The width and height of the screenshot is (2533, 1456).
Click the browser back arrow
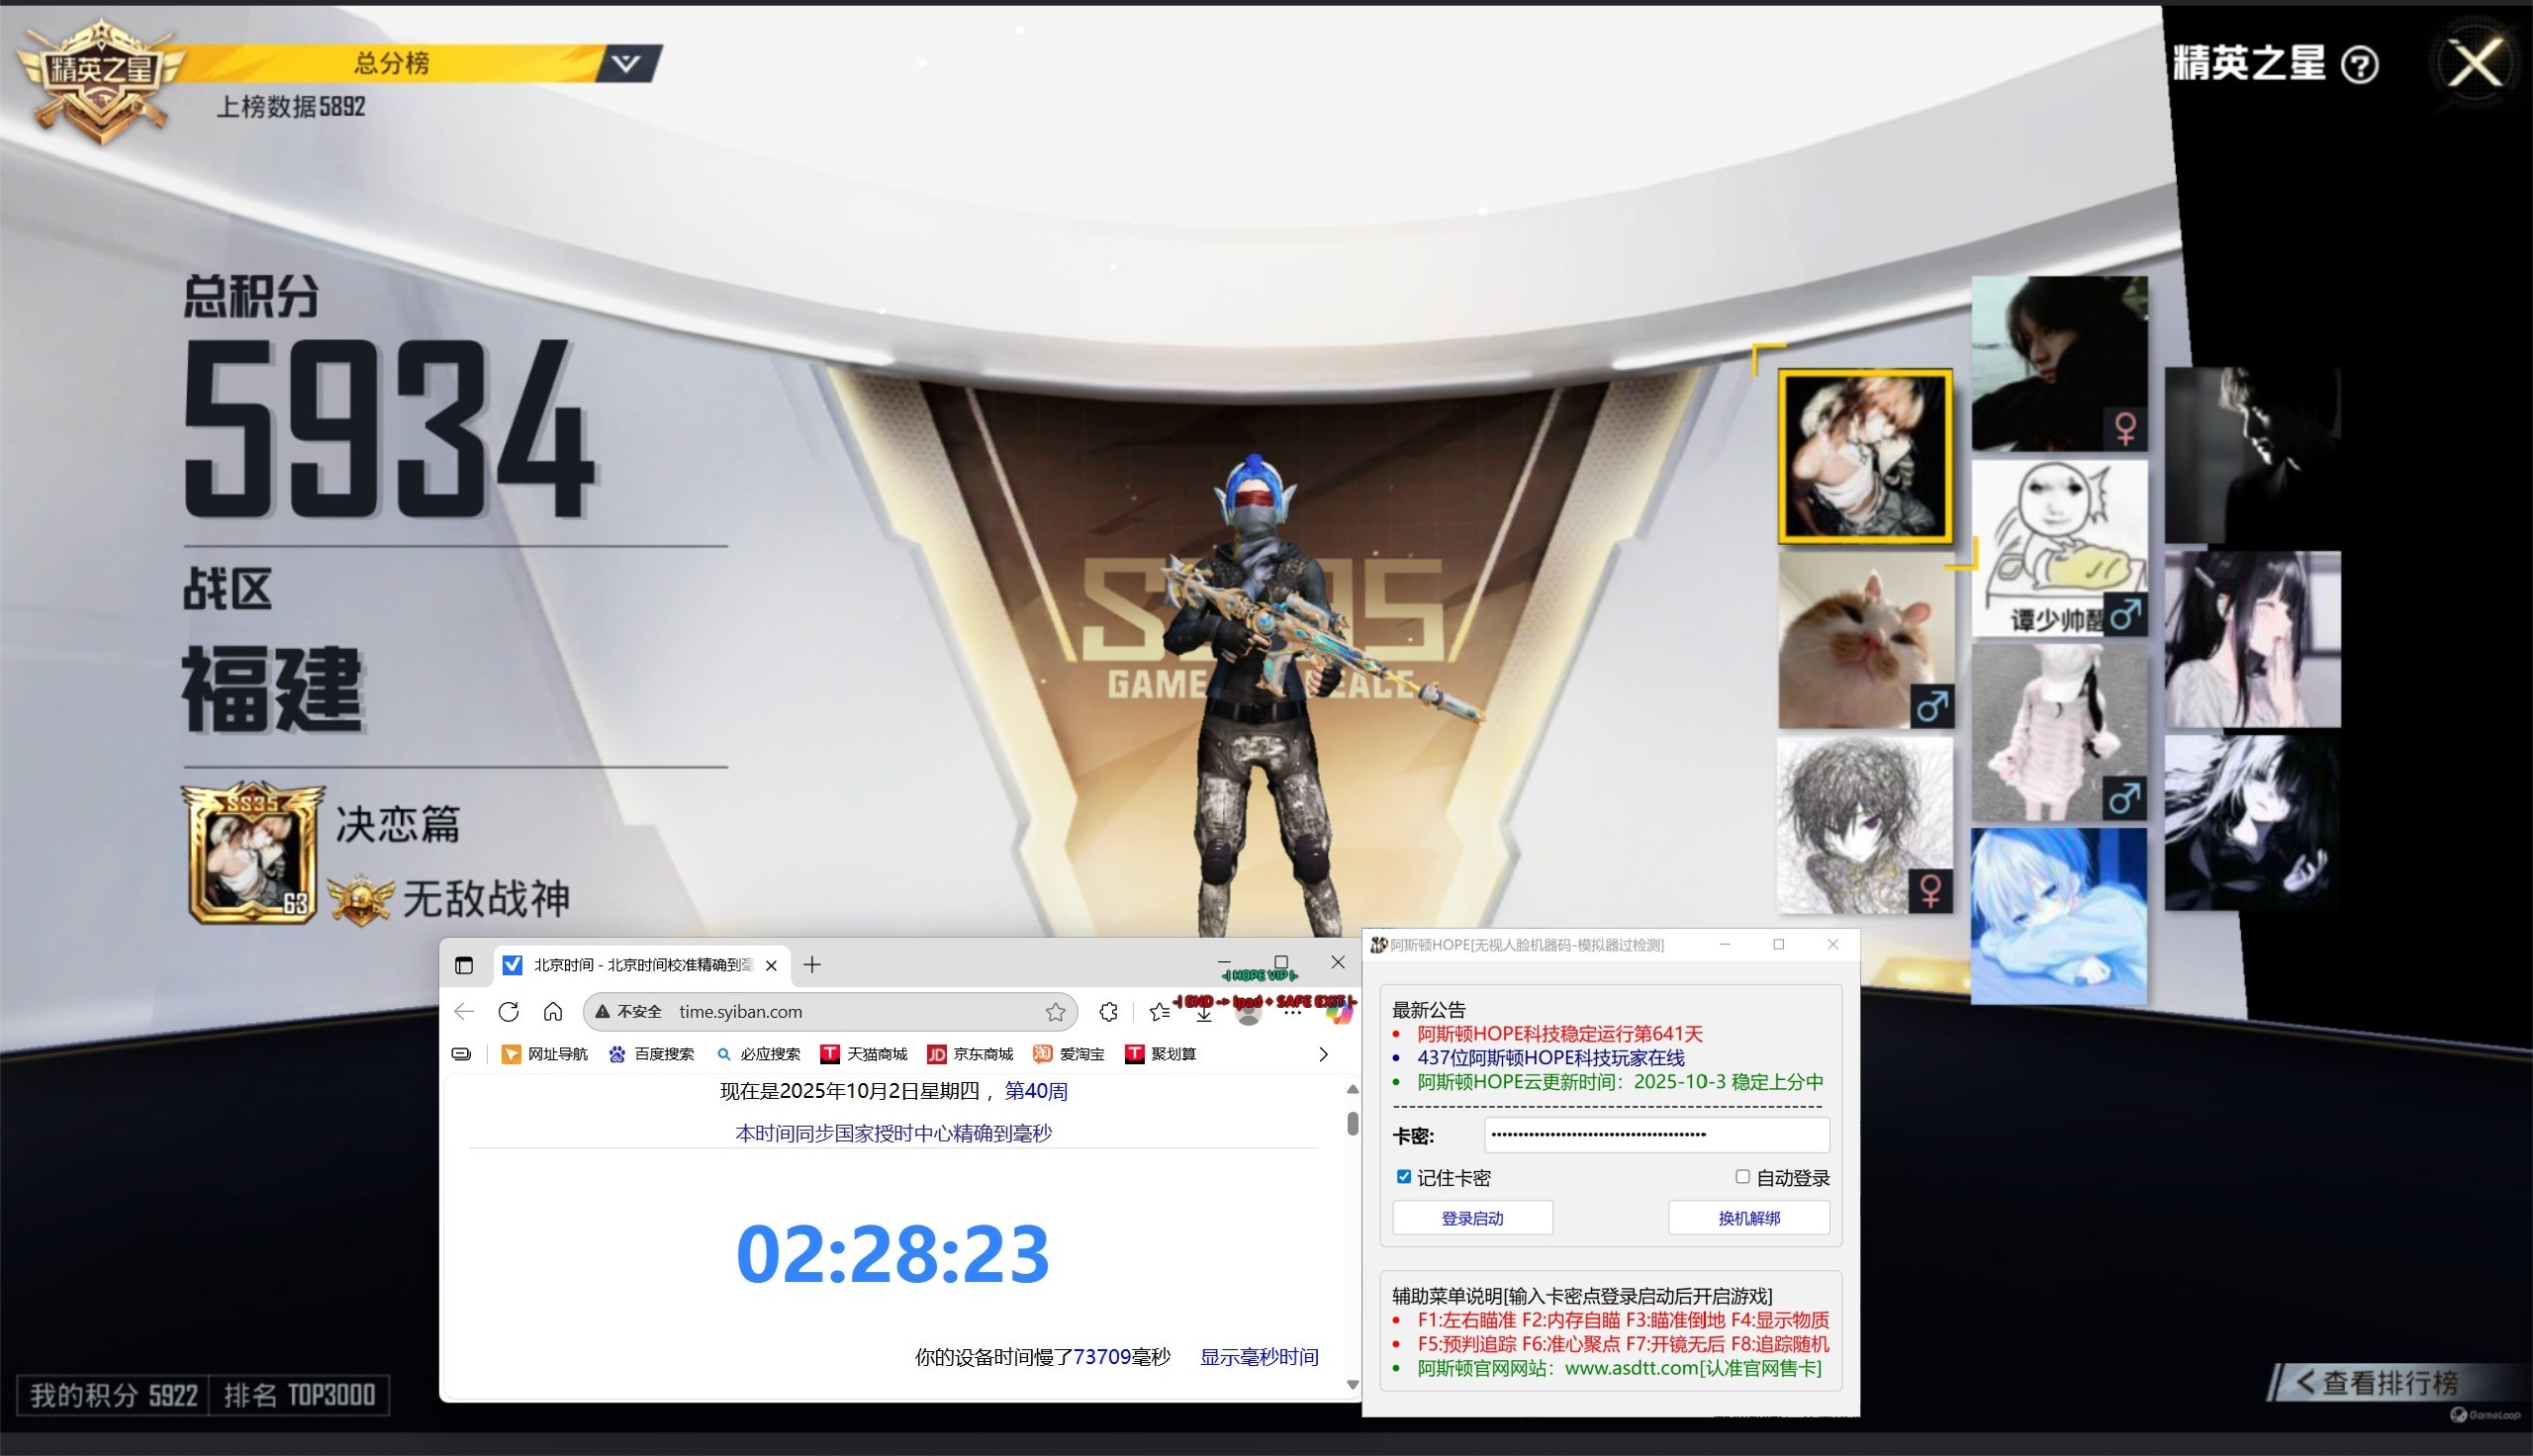(x=464, y=1011)
